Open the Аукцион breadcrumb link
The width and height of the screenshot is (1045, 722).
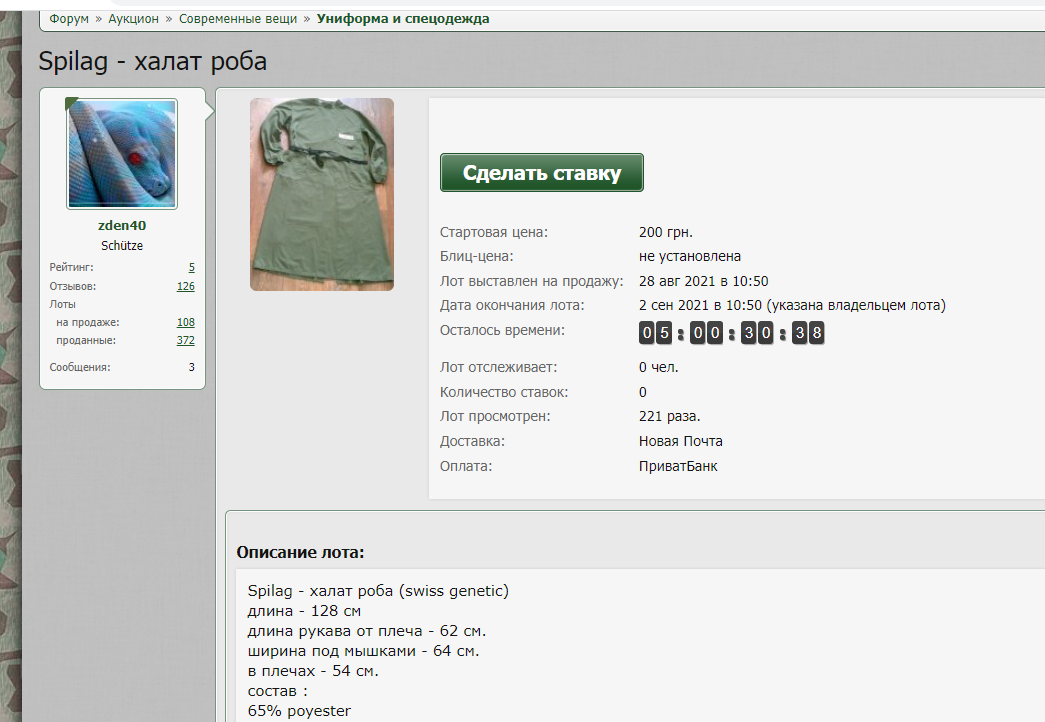point(133,19)
